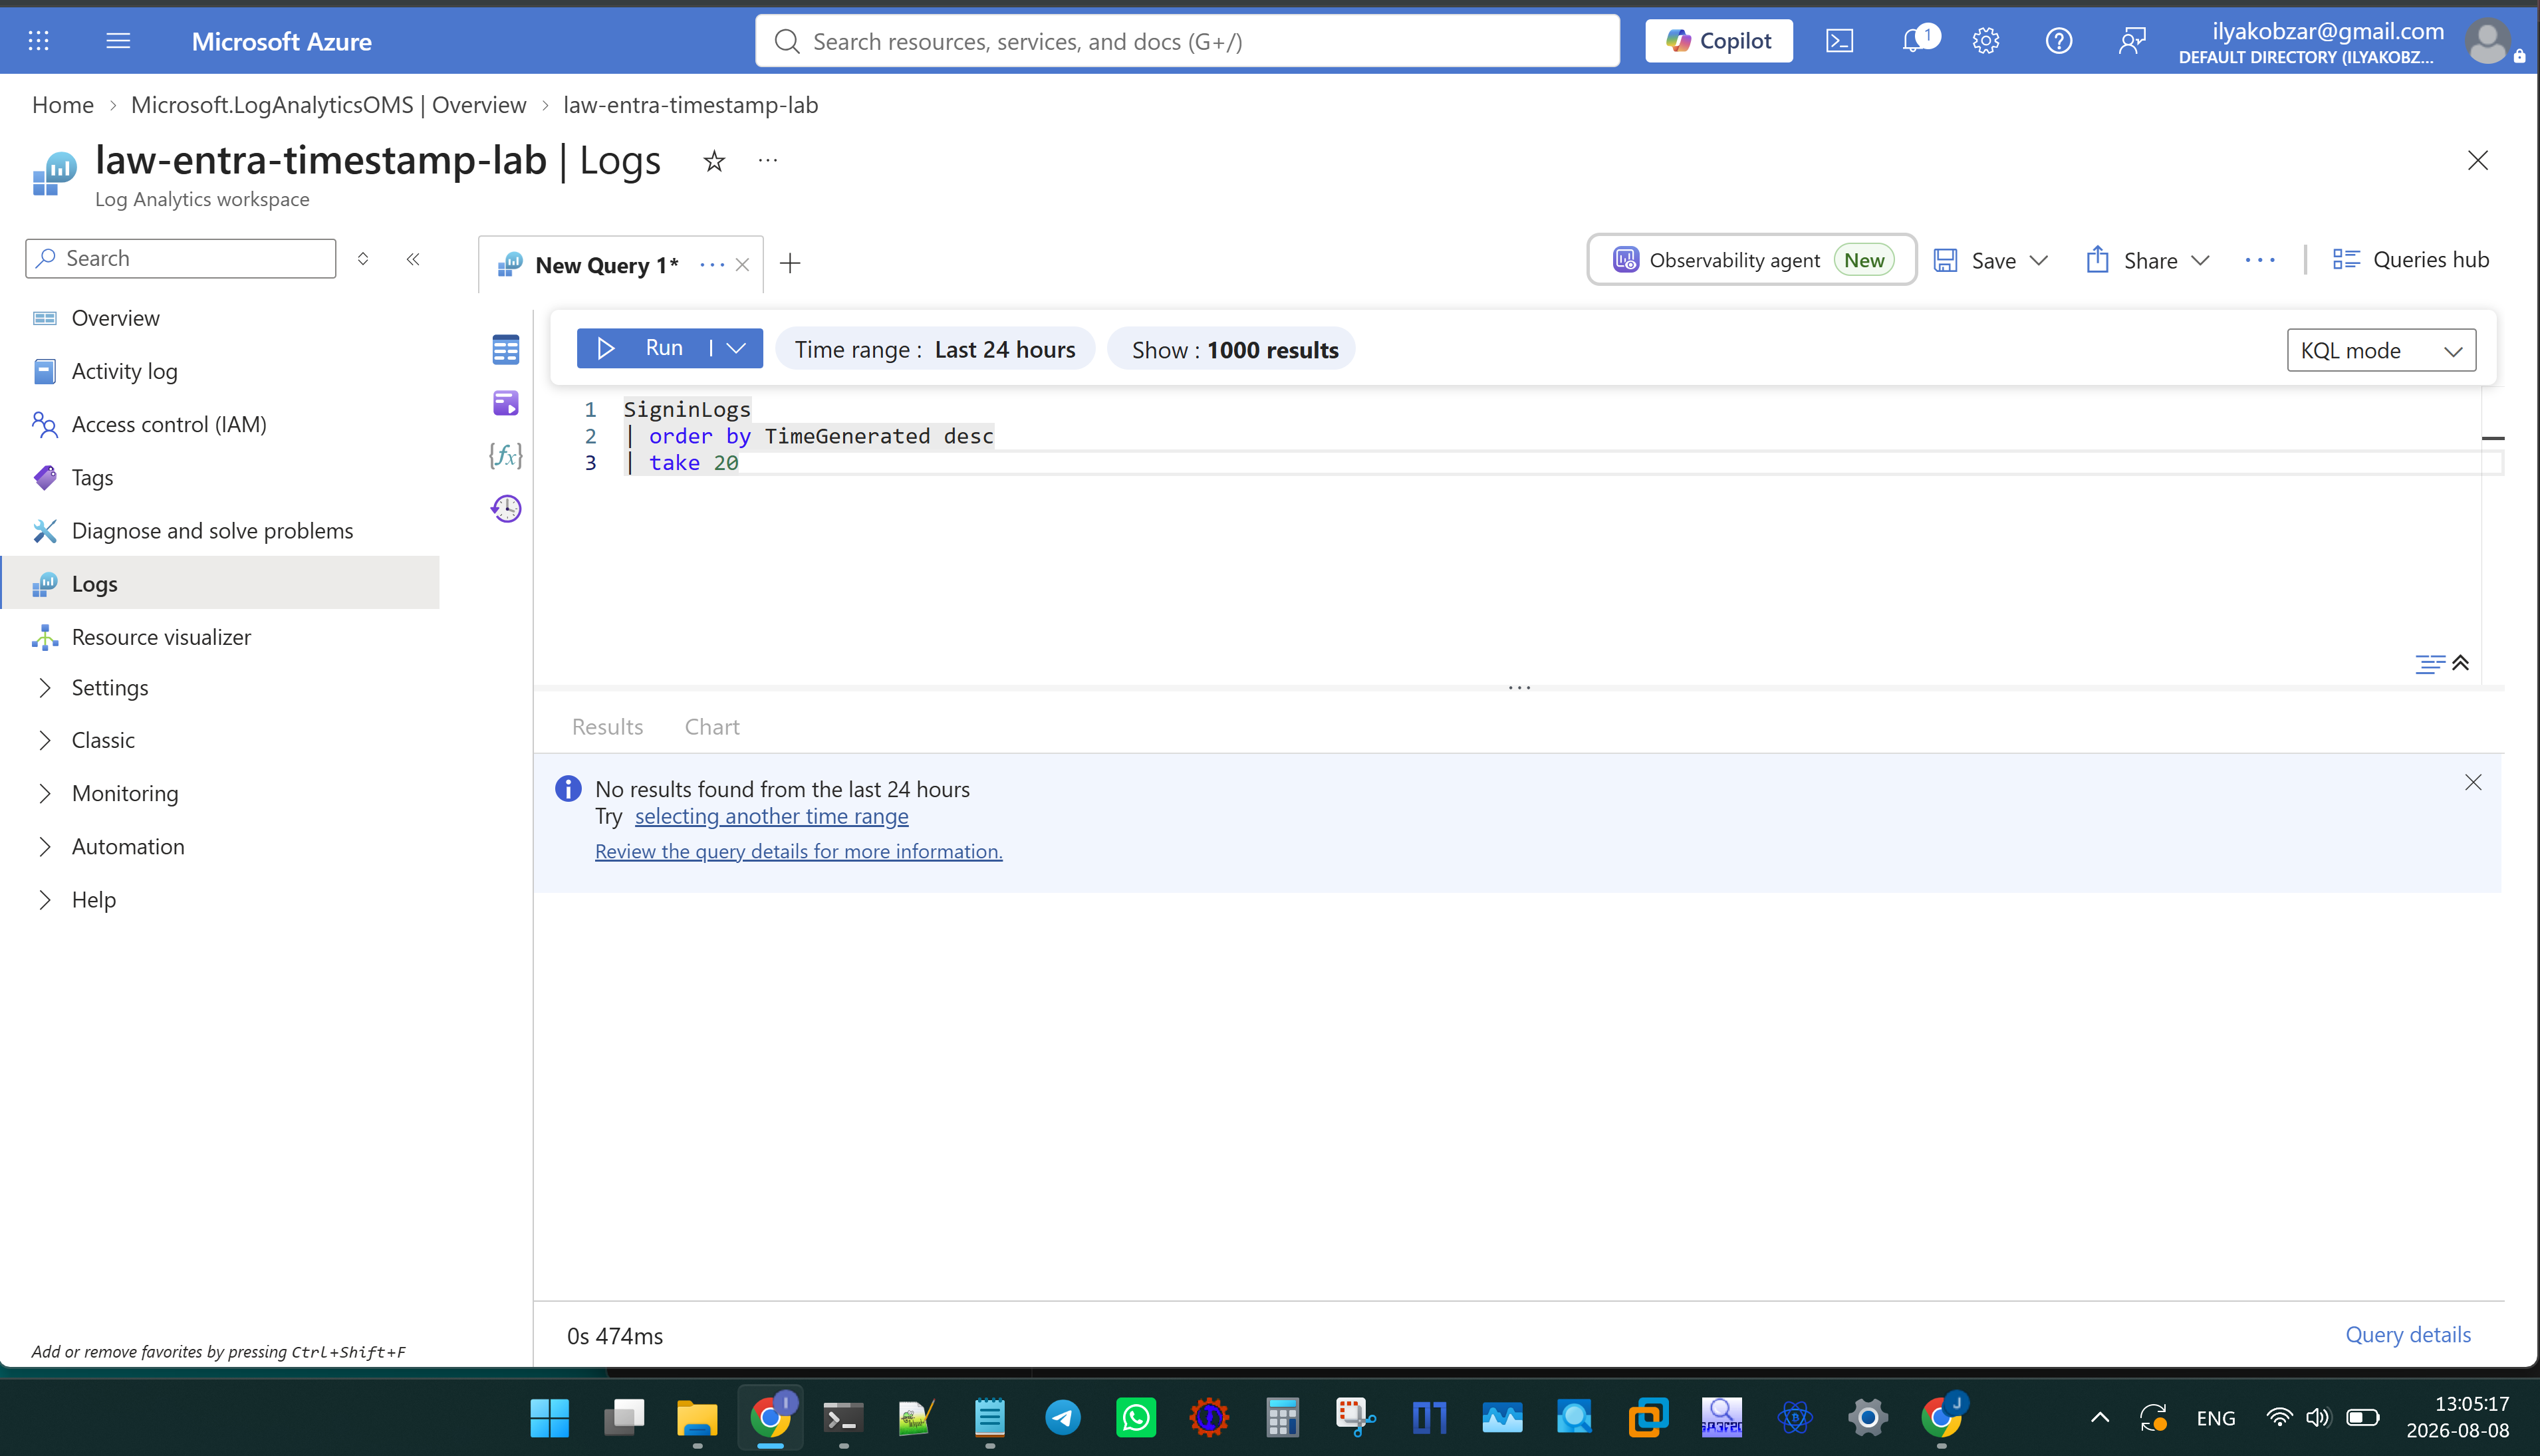Open the Calculator app on the taskbar
Image resolution: width=2540 pixels, height=1456 pixels.
point(1282,1417)
